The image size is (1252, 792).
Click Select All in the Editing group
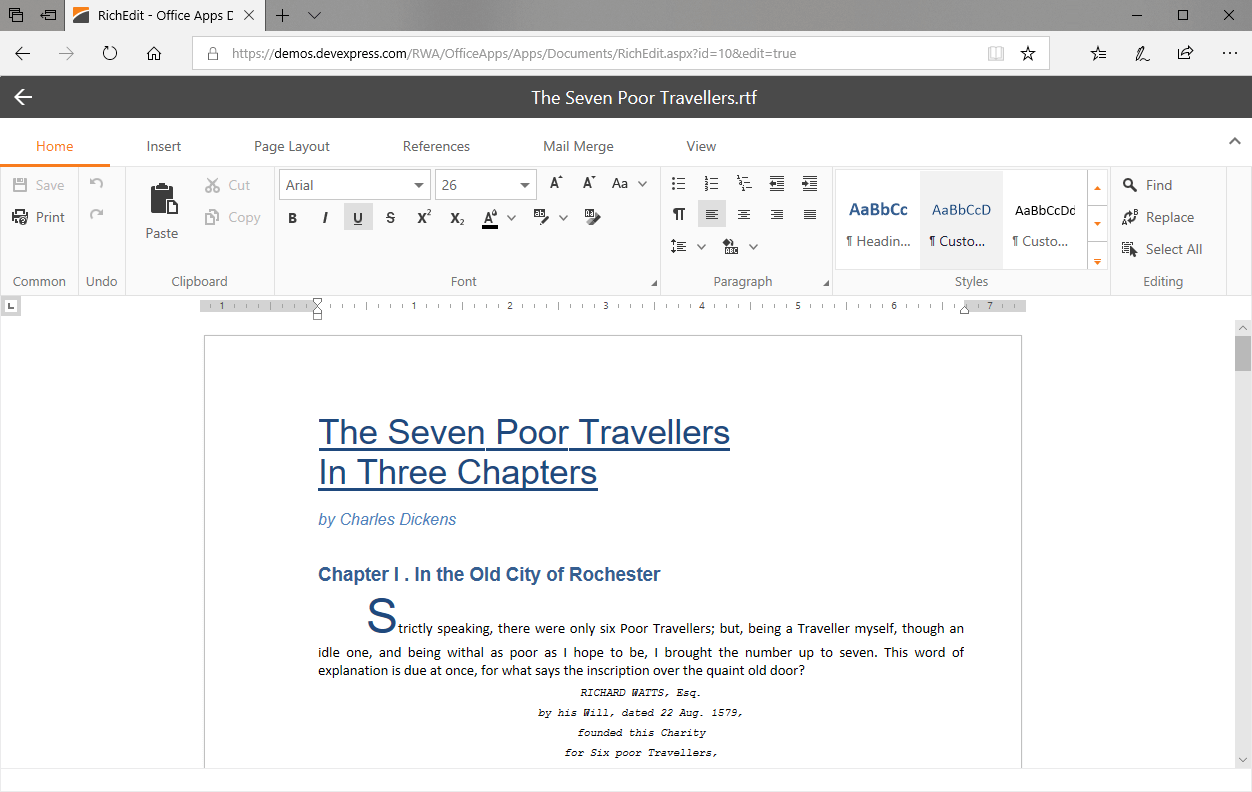(x=1164, y=249)
